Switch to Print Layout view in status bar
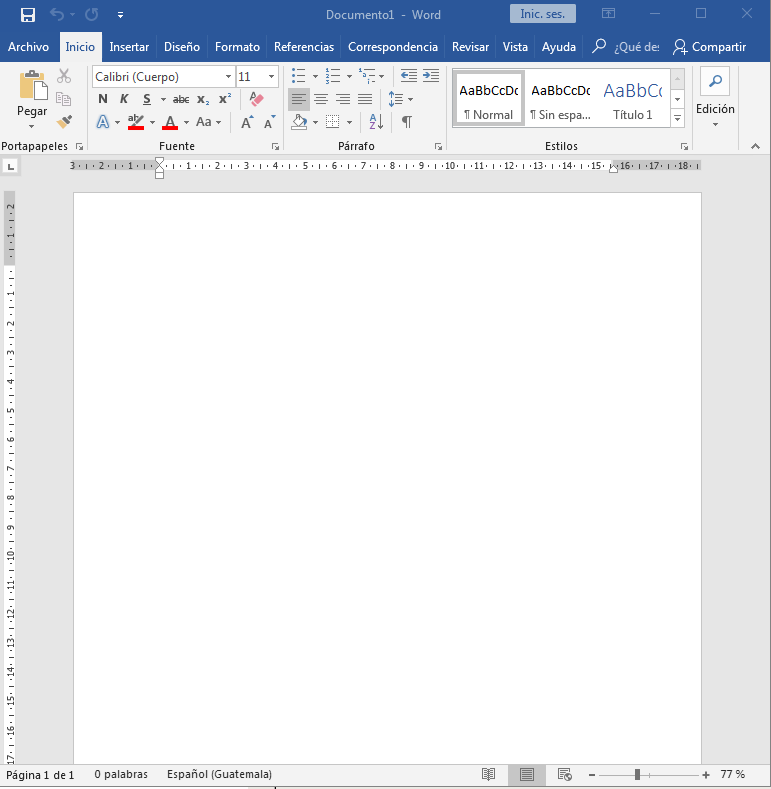Viewport: 771px width, 789px height. (x=527, y=774)
